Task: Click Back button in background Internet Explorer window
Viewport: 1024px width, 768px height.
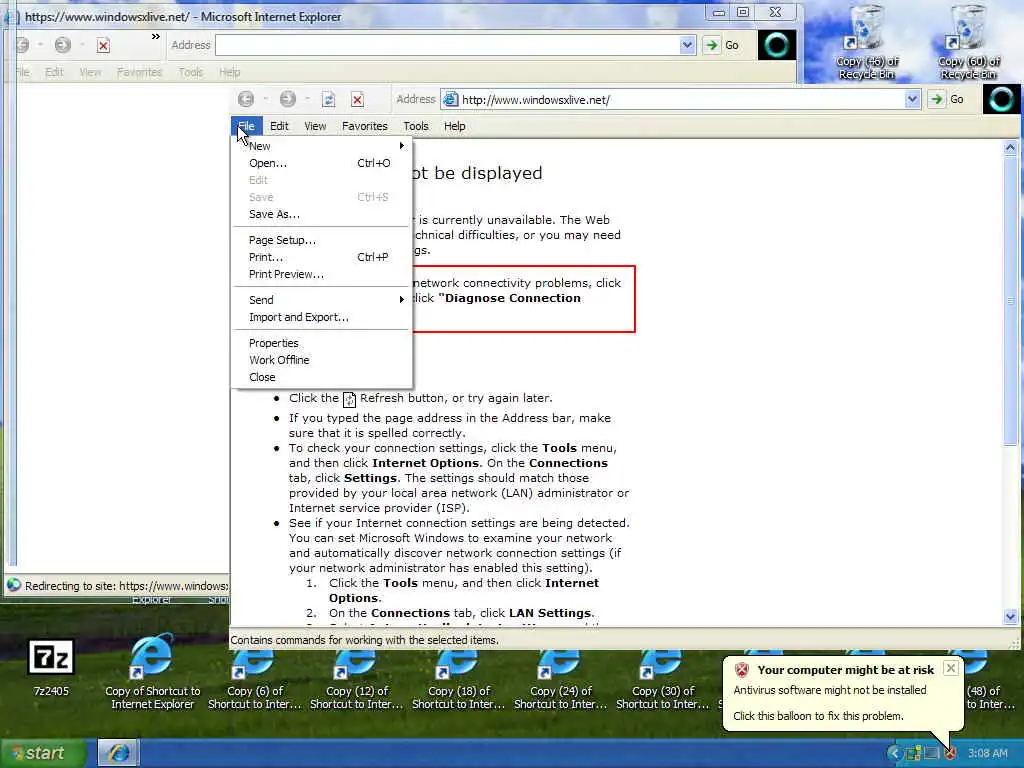Action: 22,45
